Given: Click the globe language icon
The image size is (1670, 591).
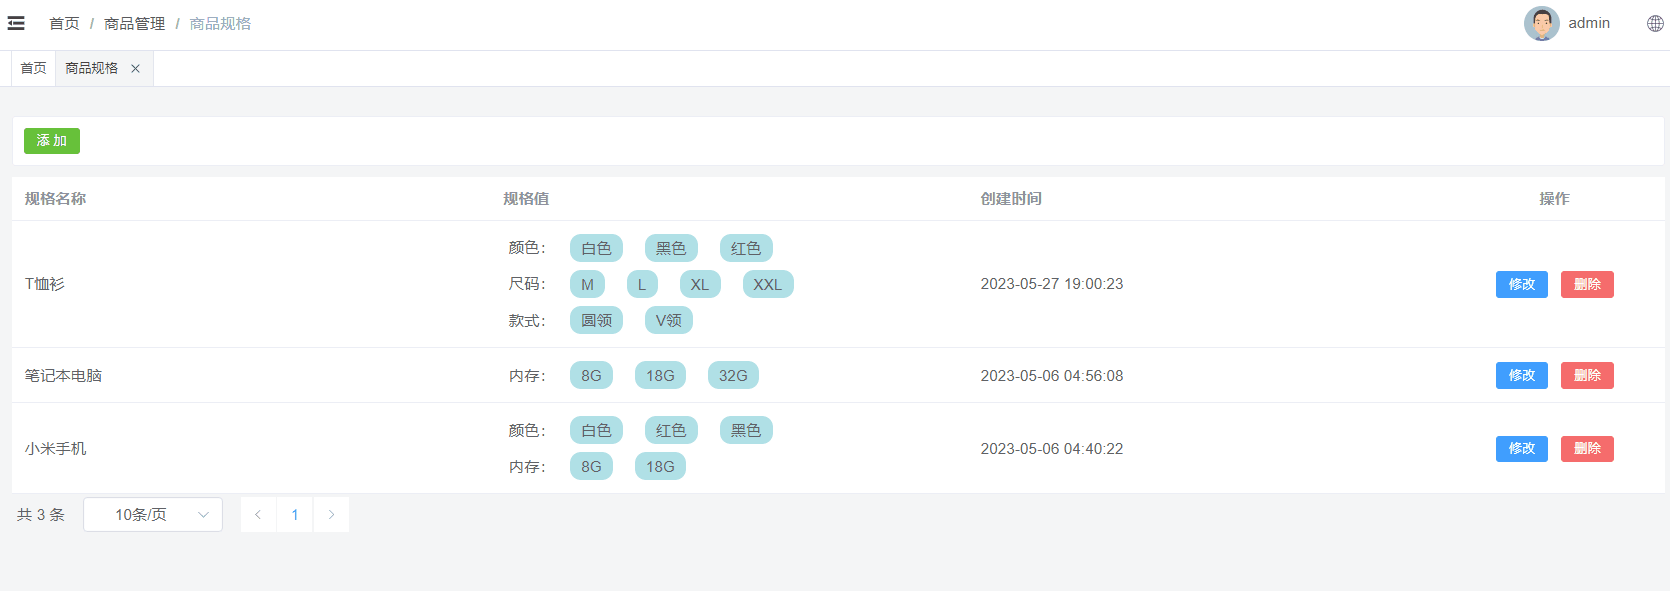Looking at the screenshot, I should (x=1655, y=24).
